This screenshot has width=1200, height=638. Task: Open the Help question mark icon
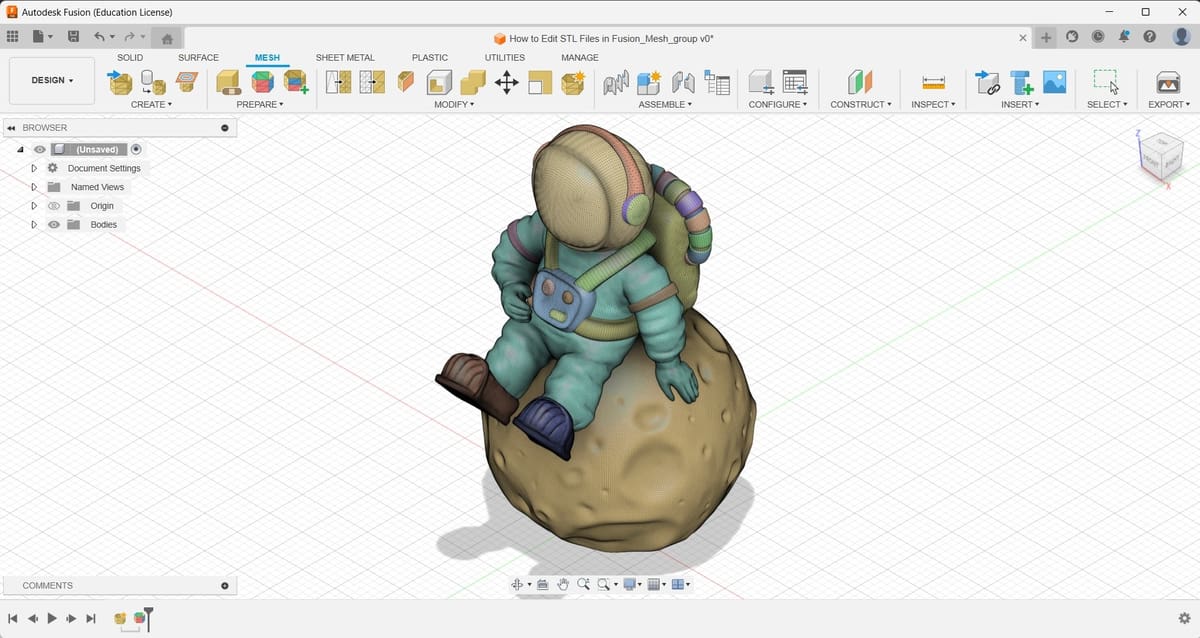pos(1150,37)
